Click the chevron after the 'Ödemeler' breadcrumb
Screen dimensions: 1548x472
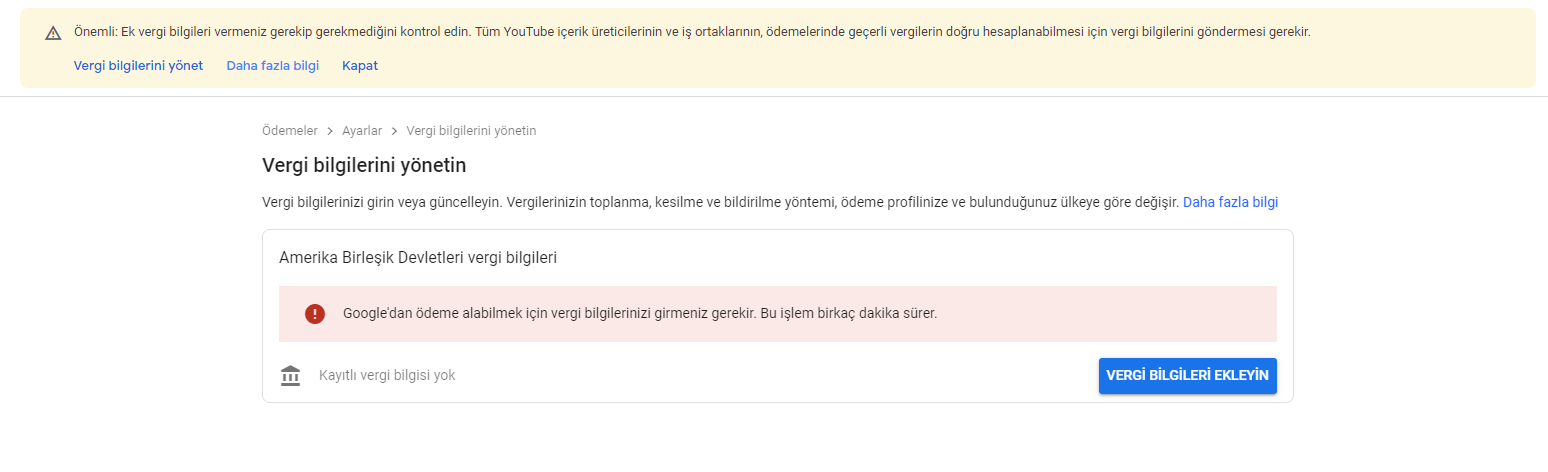click(330, 131)
